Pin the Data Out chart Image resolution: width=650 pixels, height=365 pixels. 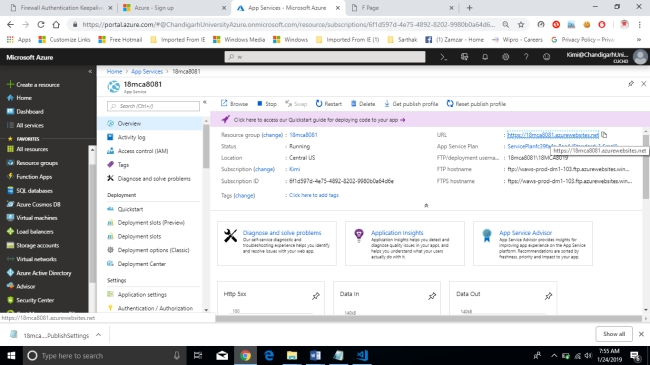click(548, 296)
